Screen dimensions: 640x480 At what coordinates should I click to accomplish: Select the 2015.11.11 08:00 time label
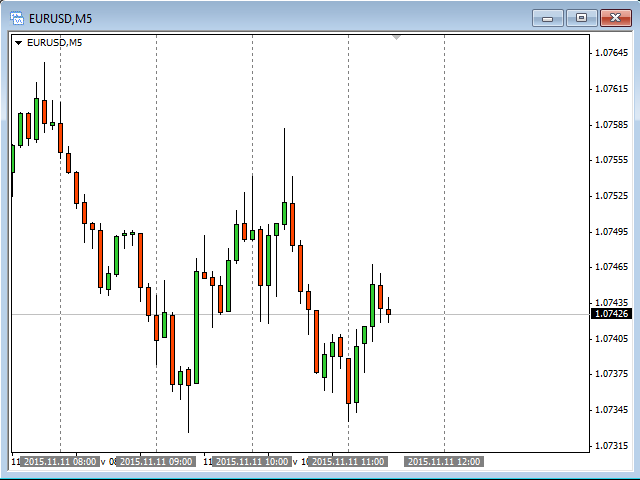click(59, 462)
